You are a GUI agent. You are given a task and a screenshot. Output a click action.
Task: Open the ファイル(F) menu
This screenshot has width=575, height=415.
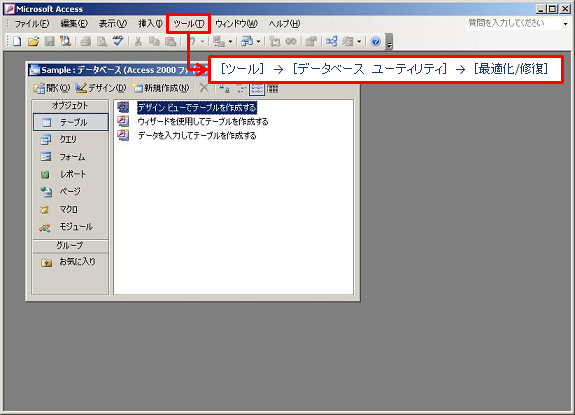pos(32,24)
